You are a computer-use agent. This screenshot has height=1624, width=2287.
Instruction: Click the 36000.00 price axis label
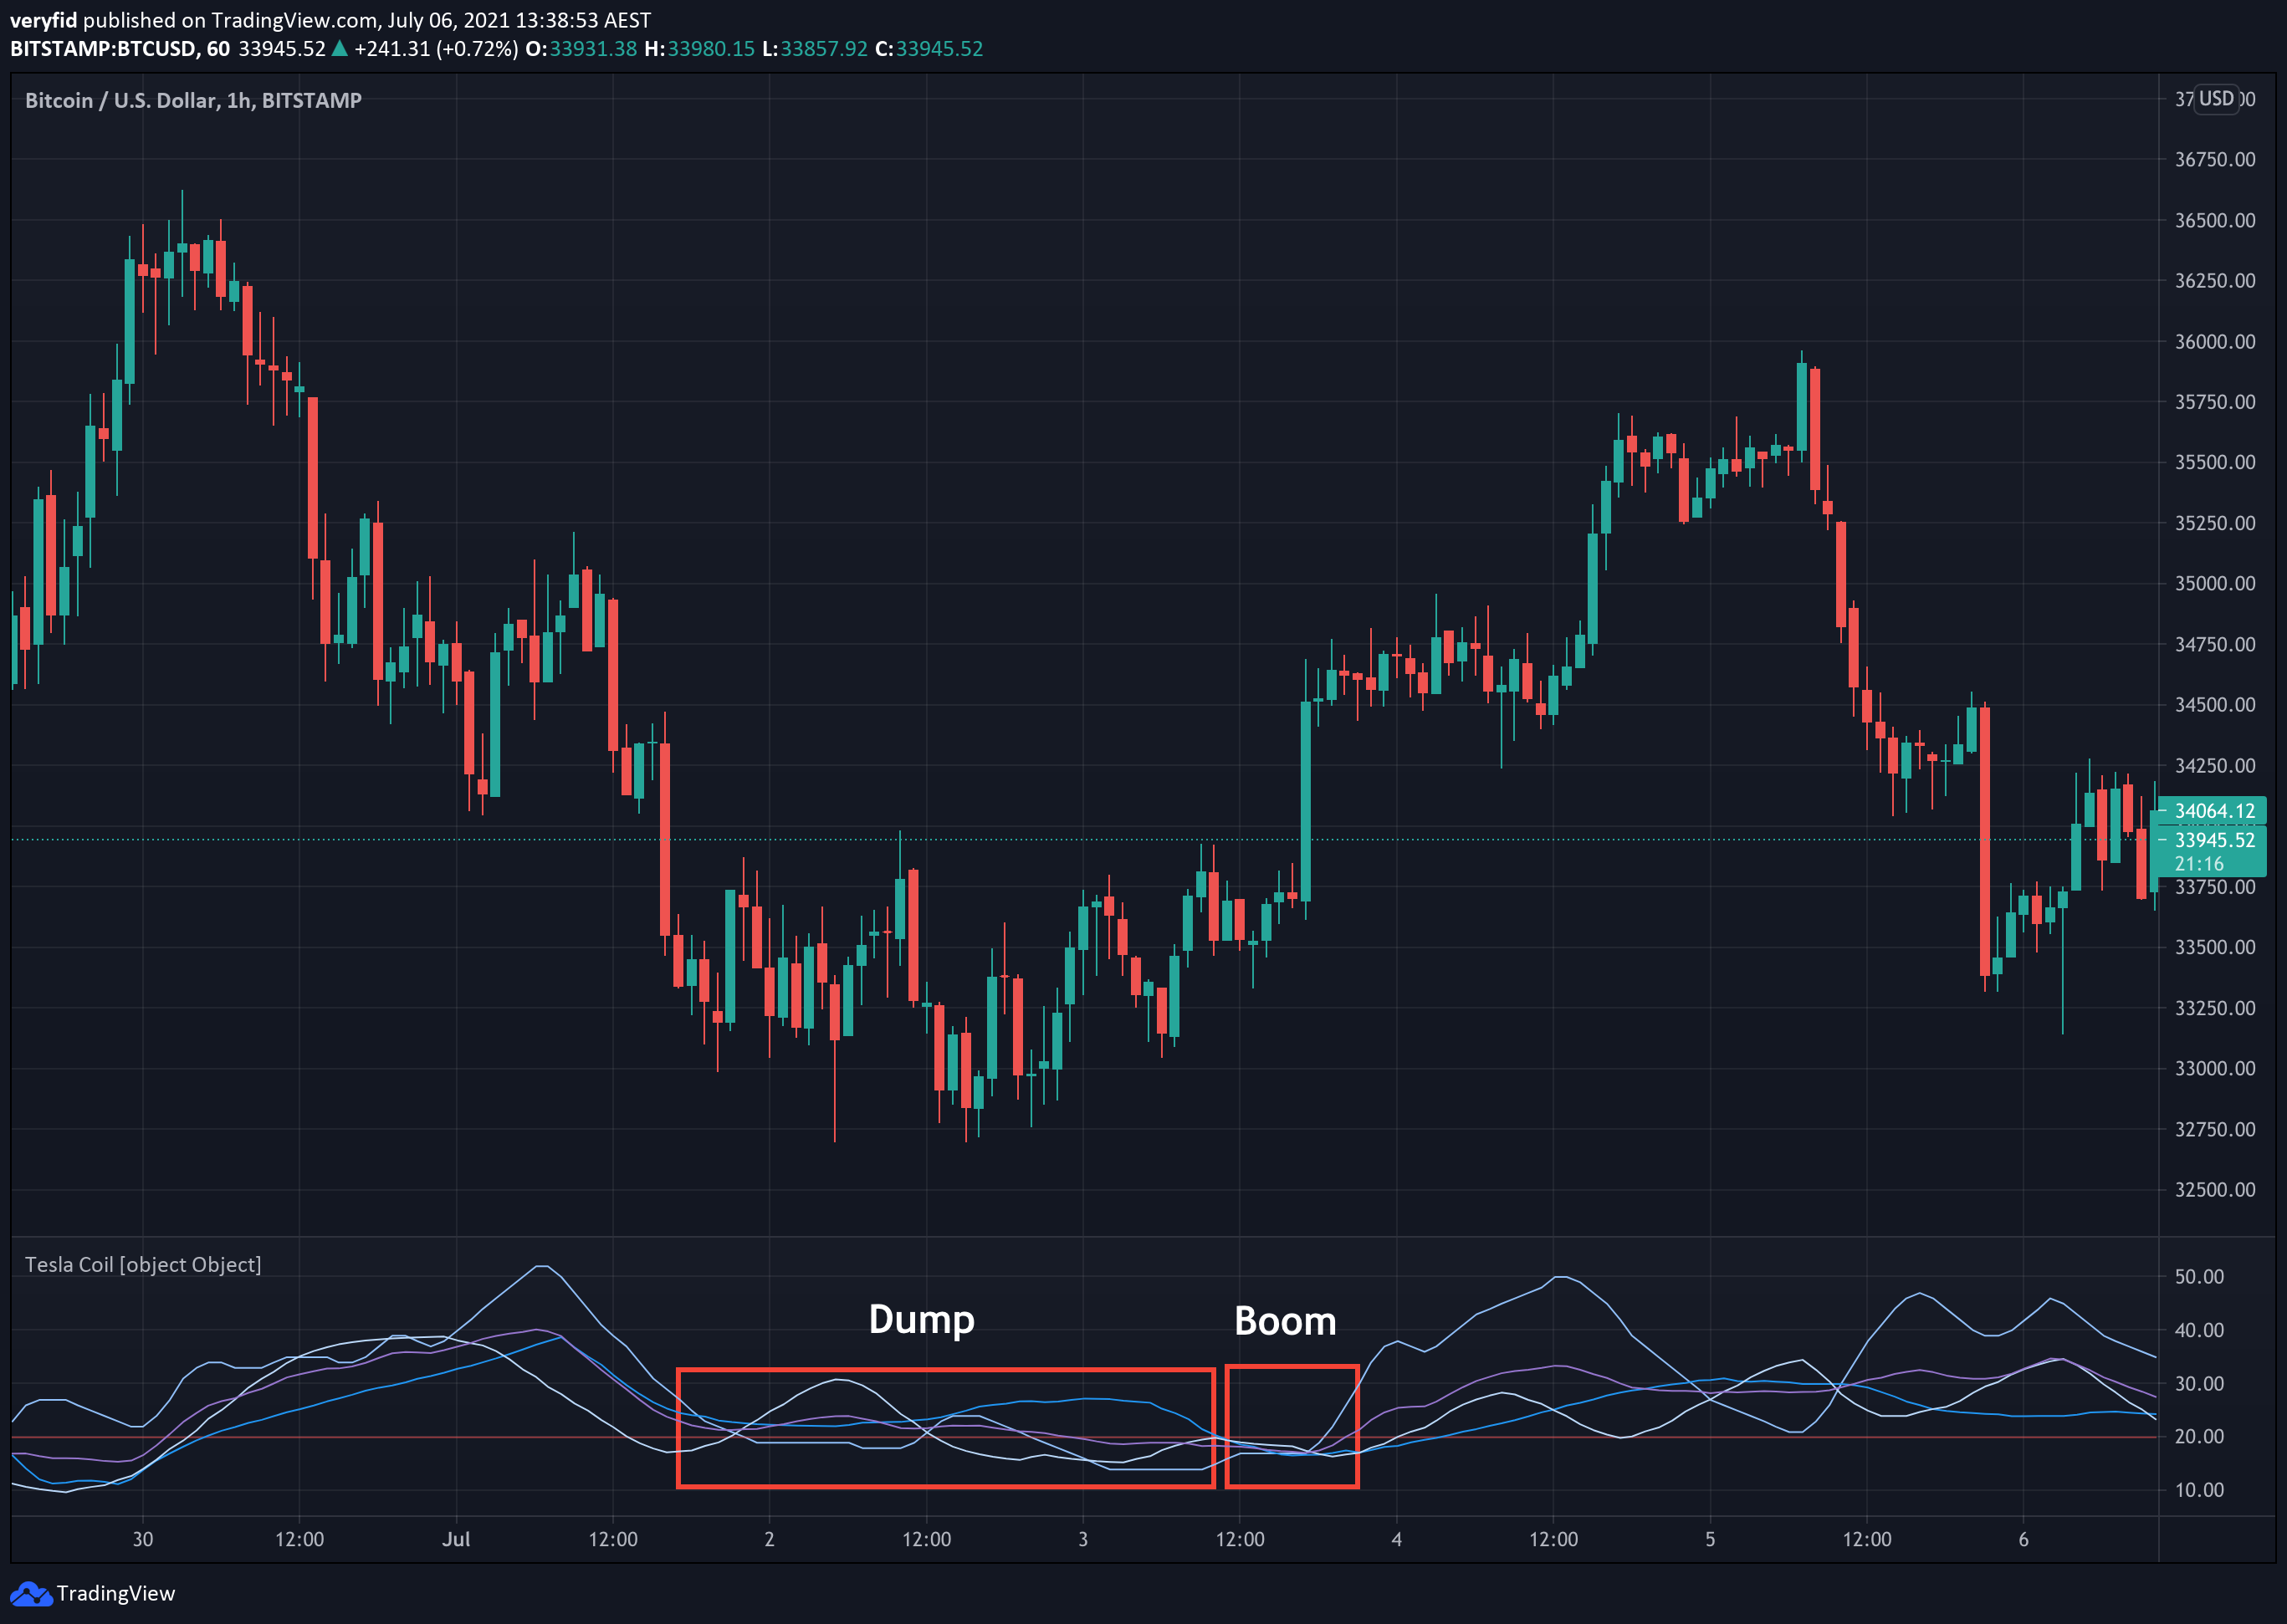[x=2215, y=342]
